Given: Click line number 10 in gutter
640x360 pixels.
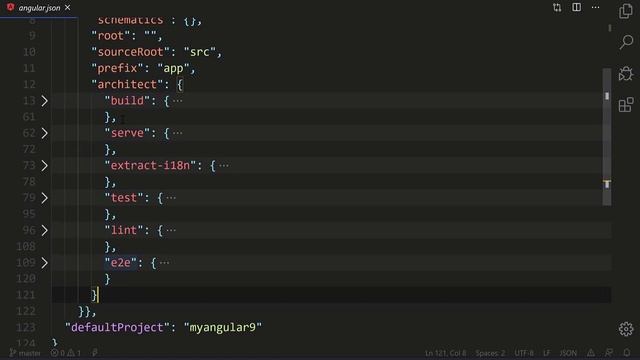Looking at the screenshot, I should tap(29, 52).
